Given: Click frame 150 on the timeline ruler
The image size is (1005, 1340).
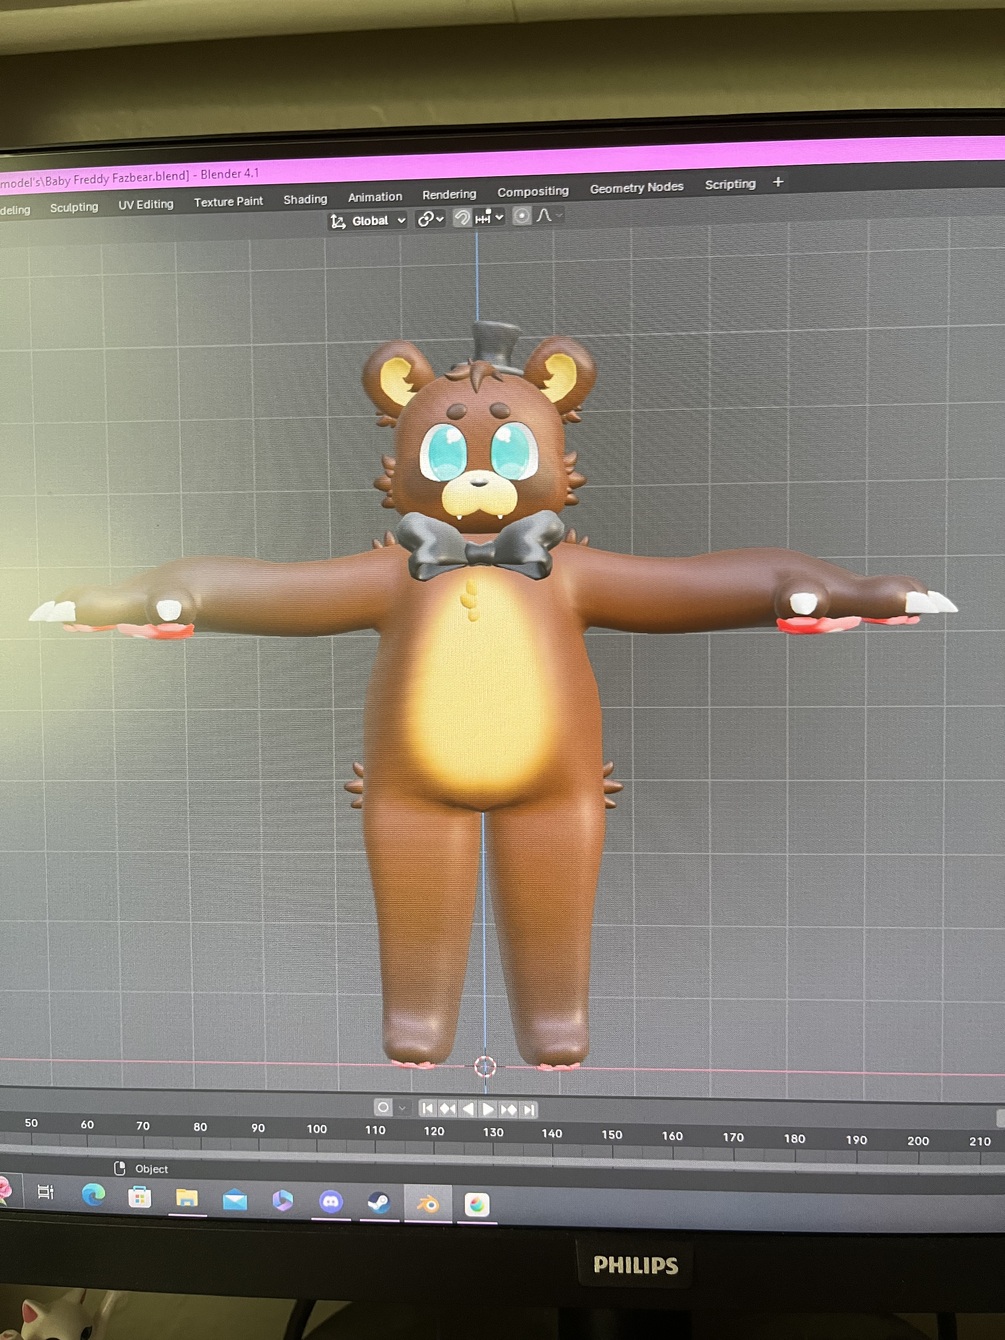Looking at the screenshot, I should coord(612,1134).
